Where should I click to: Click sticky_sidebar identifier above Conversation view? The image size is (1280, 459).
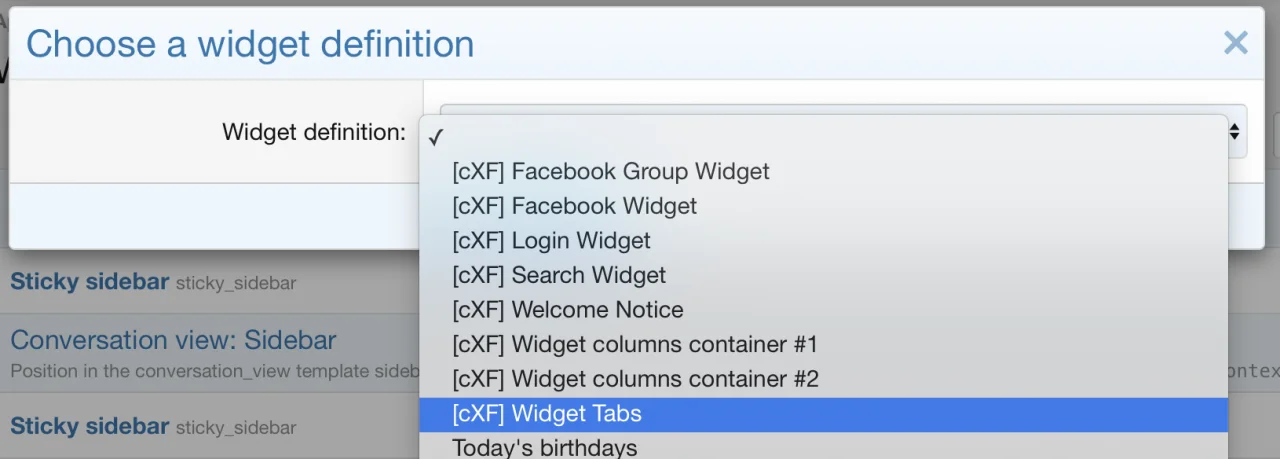pos(236,284)
